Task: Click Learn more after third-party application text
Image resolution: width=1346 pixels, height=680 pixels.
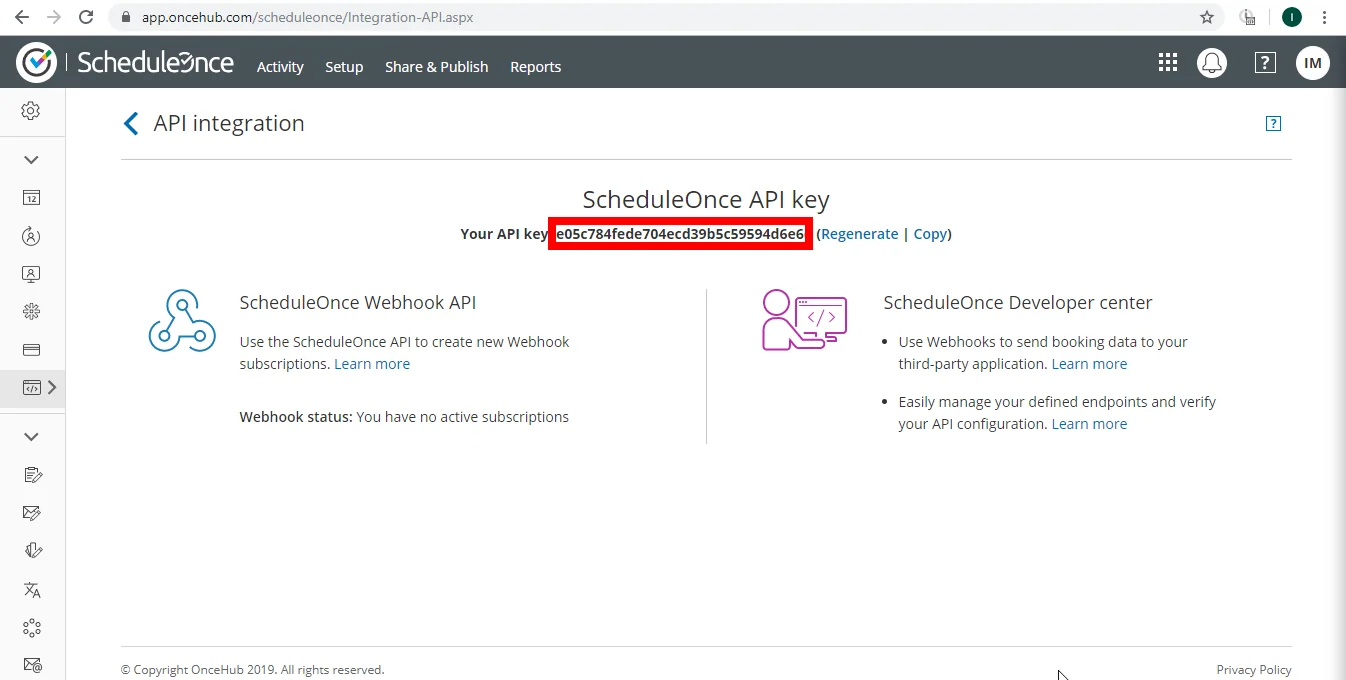Action: point(1089,364)
